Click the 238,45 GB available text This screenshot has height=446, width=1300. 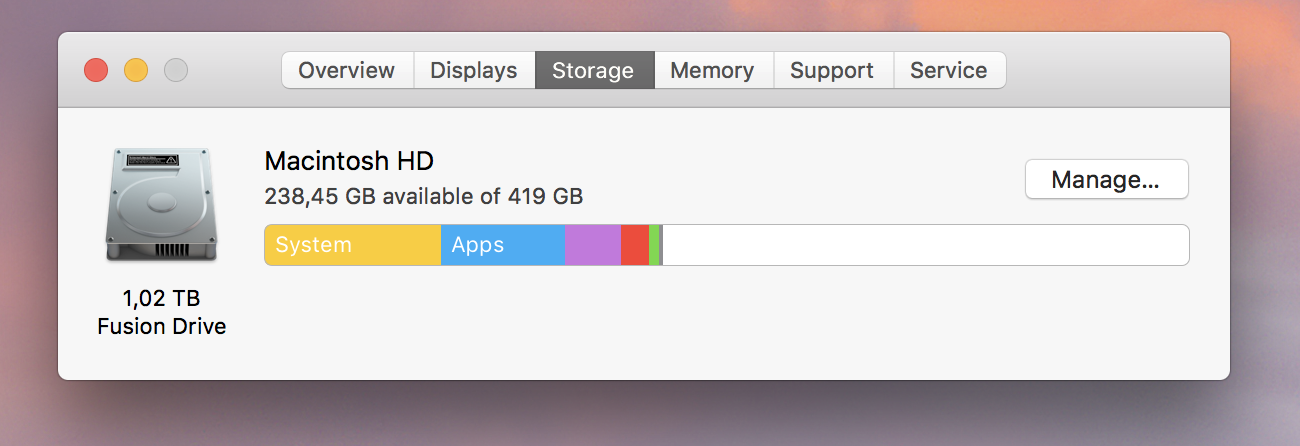(x=423, y=196)
